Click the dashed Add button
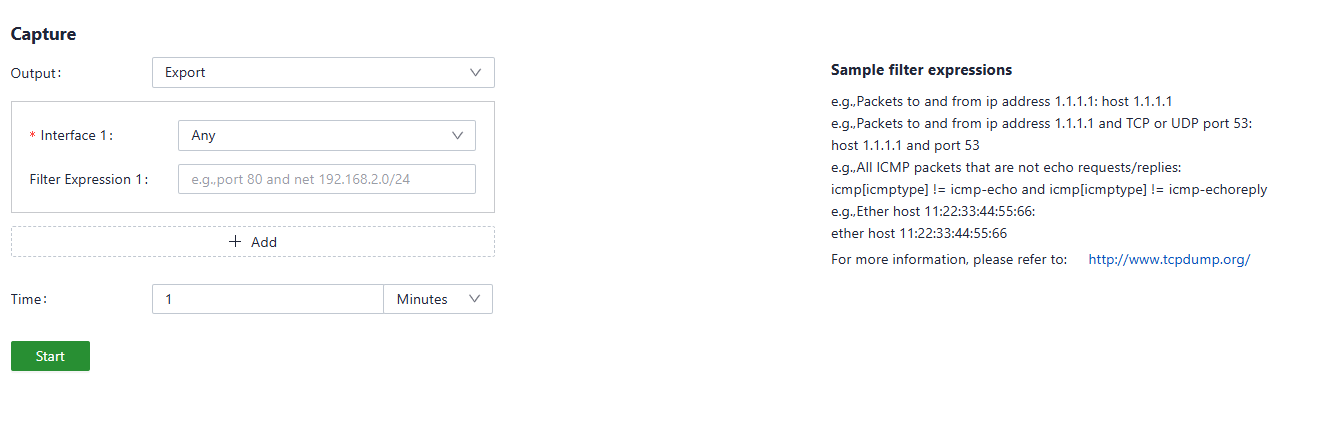1328x433 pixels. [253, 242]
